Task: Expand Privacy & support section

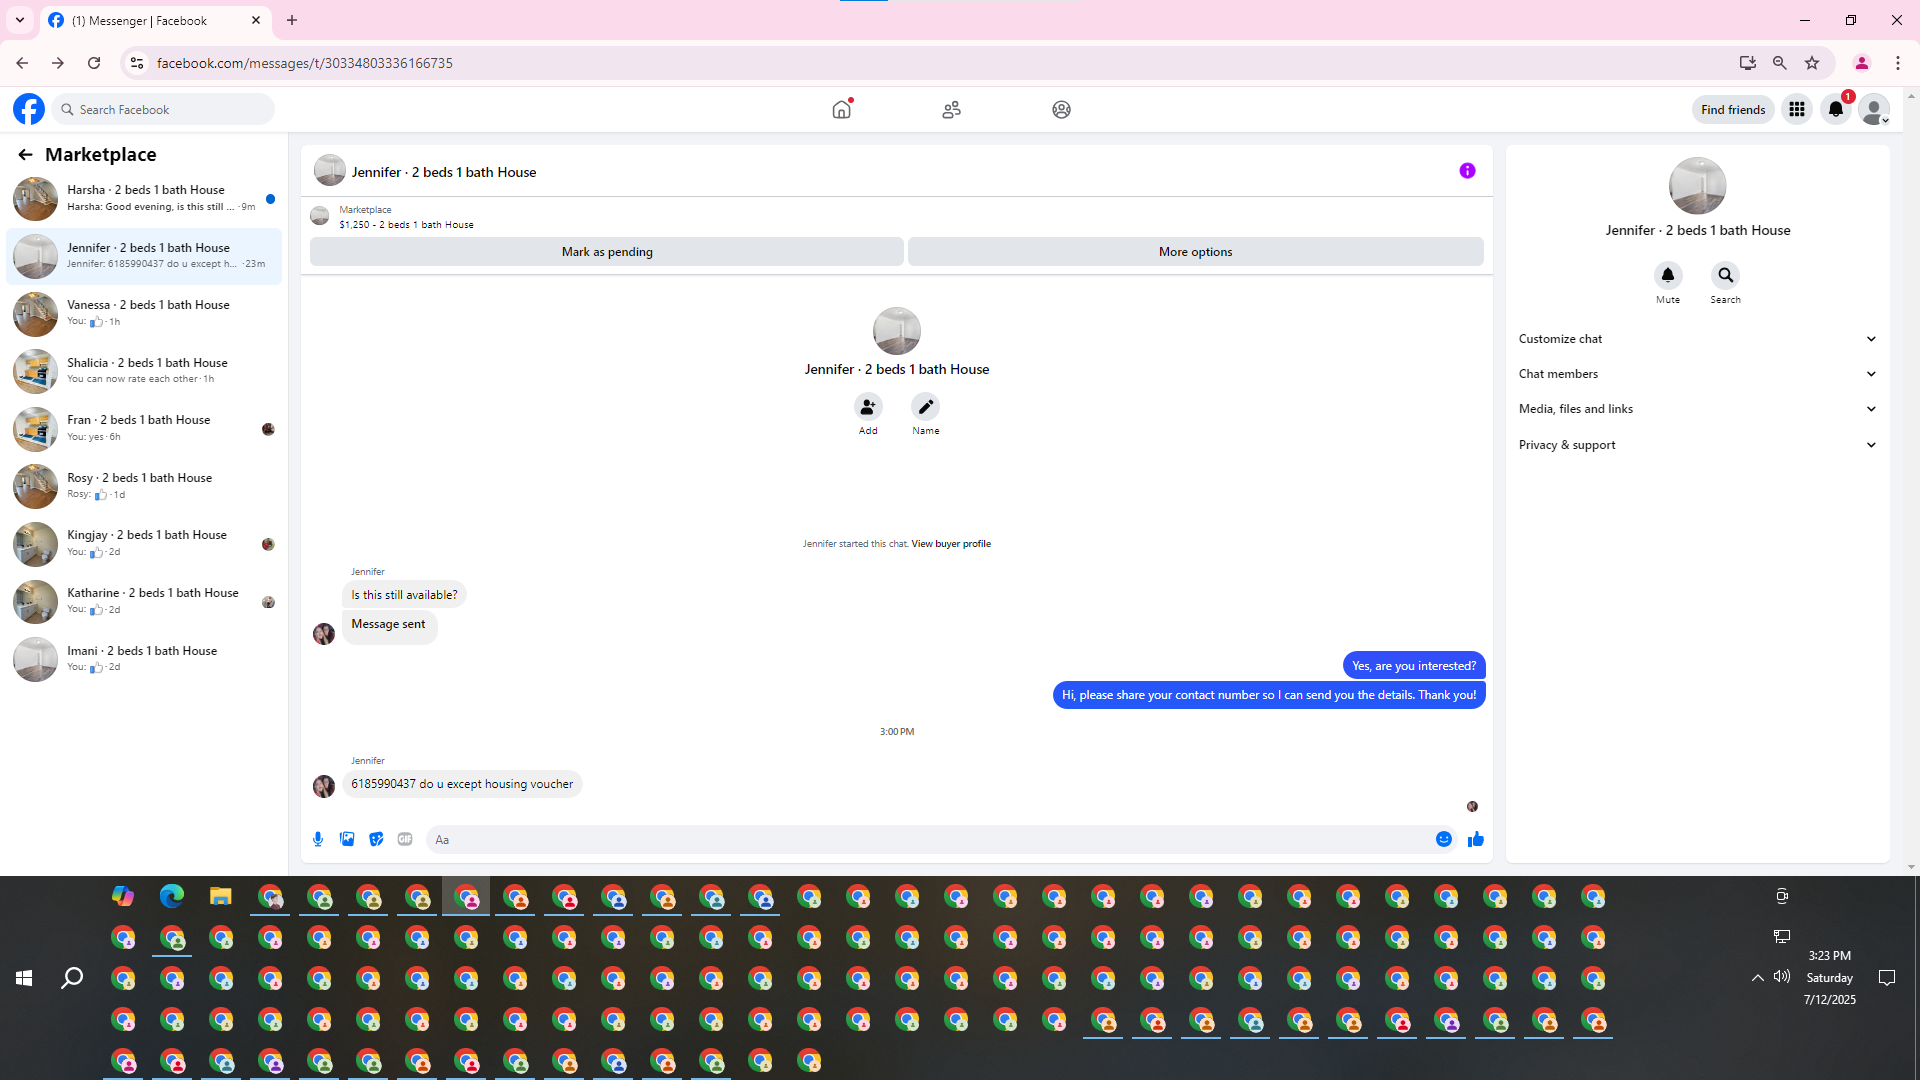Action: pyautogui.click(x=1696, y=445)
